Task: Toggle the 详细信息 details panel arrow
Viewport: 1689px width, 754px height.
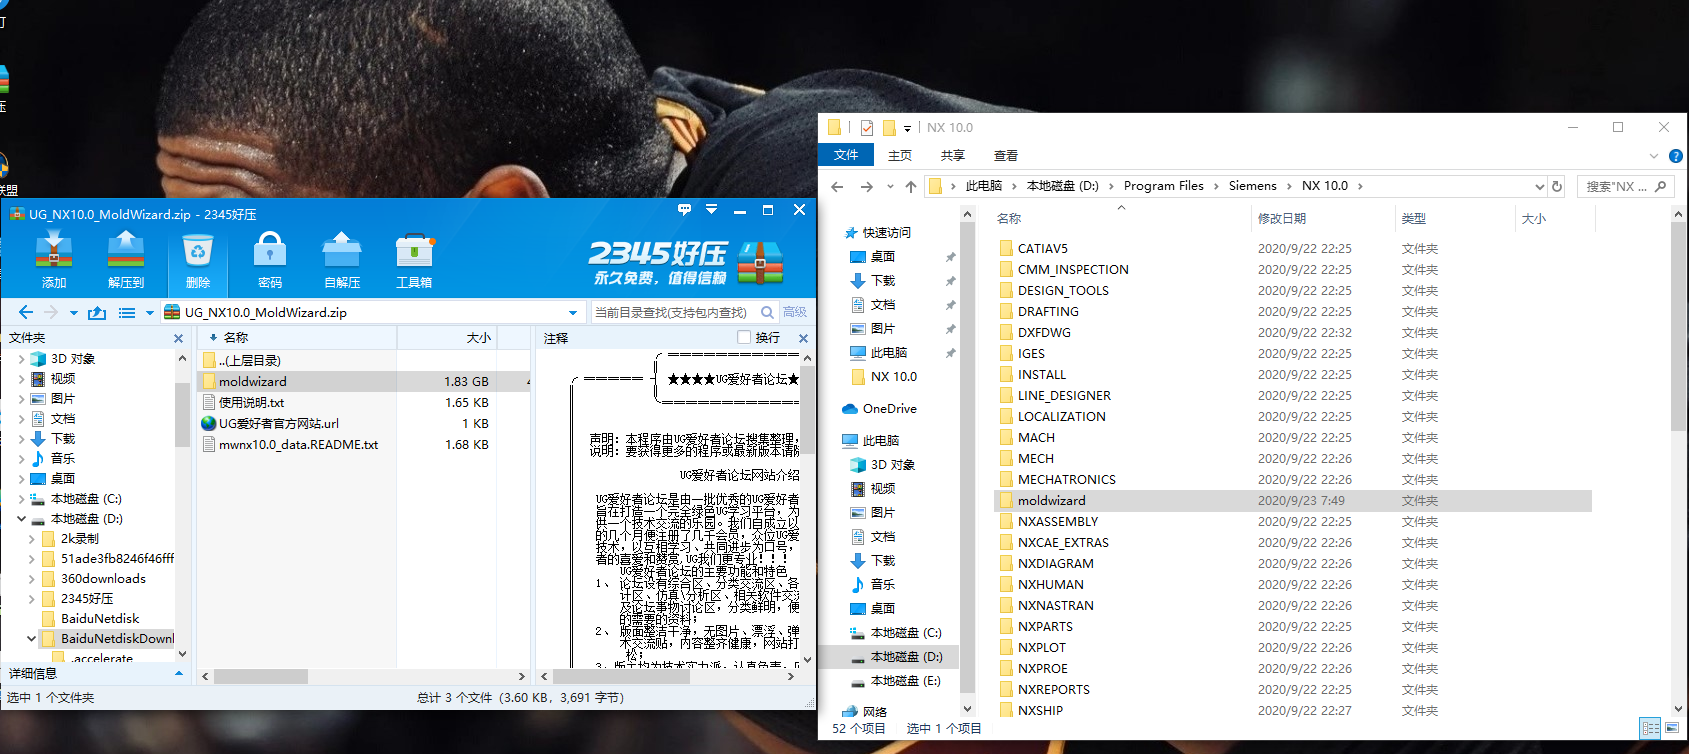Action: pos(179,674)
